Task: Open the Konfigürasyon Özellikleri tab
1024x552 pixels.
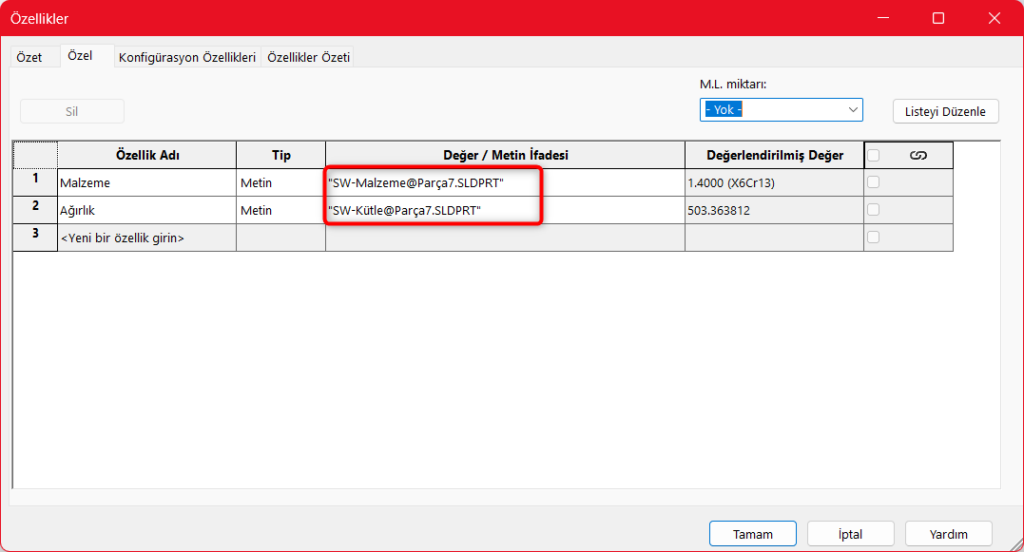Action: coord(187,57)
